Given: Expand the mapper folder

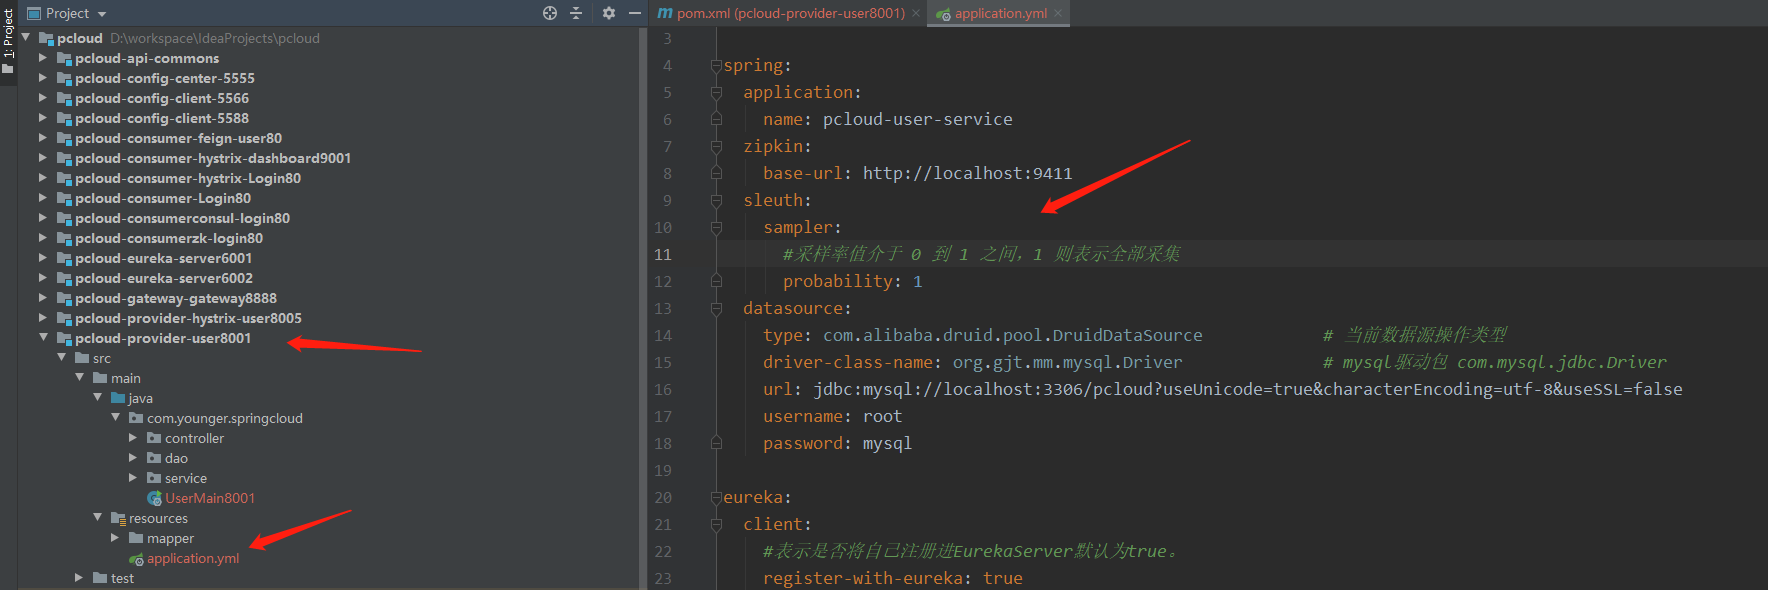Looking at the screenshot, I should point(115,538).
